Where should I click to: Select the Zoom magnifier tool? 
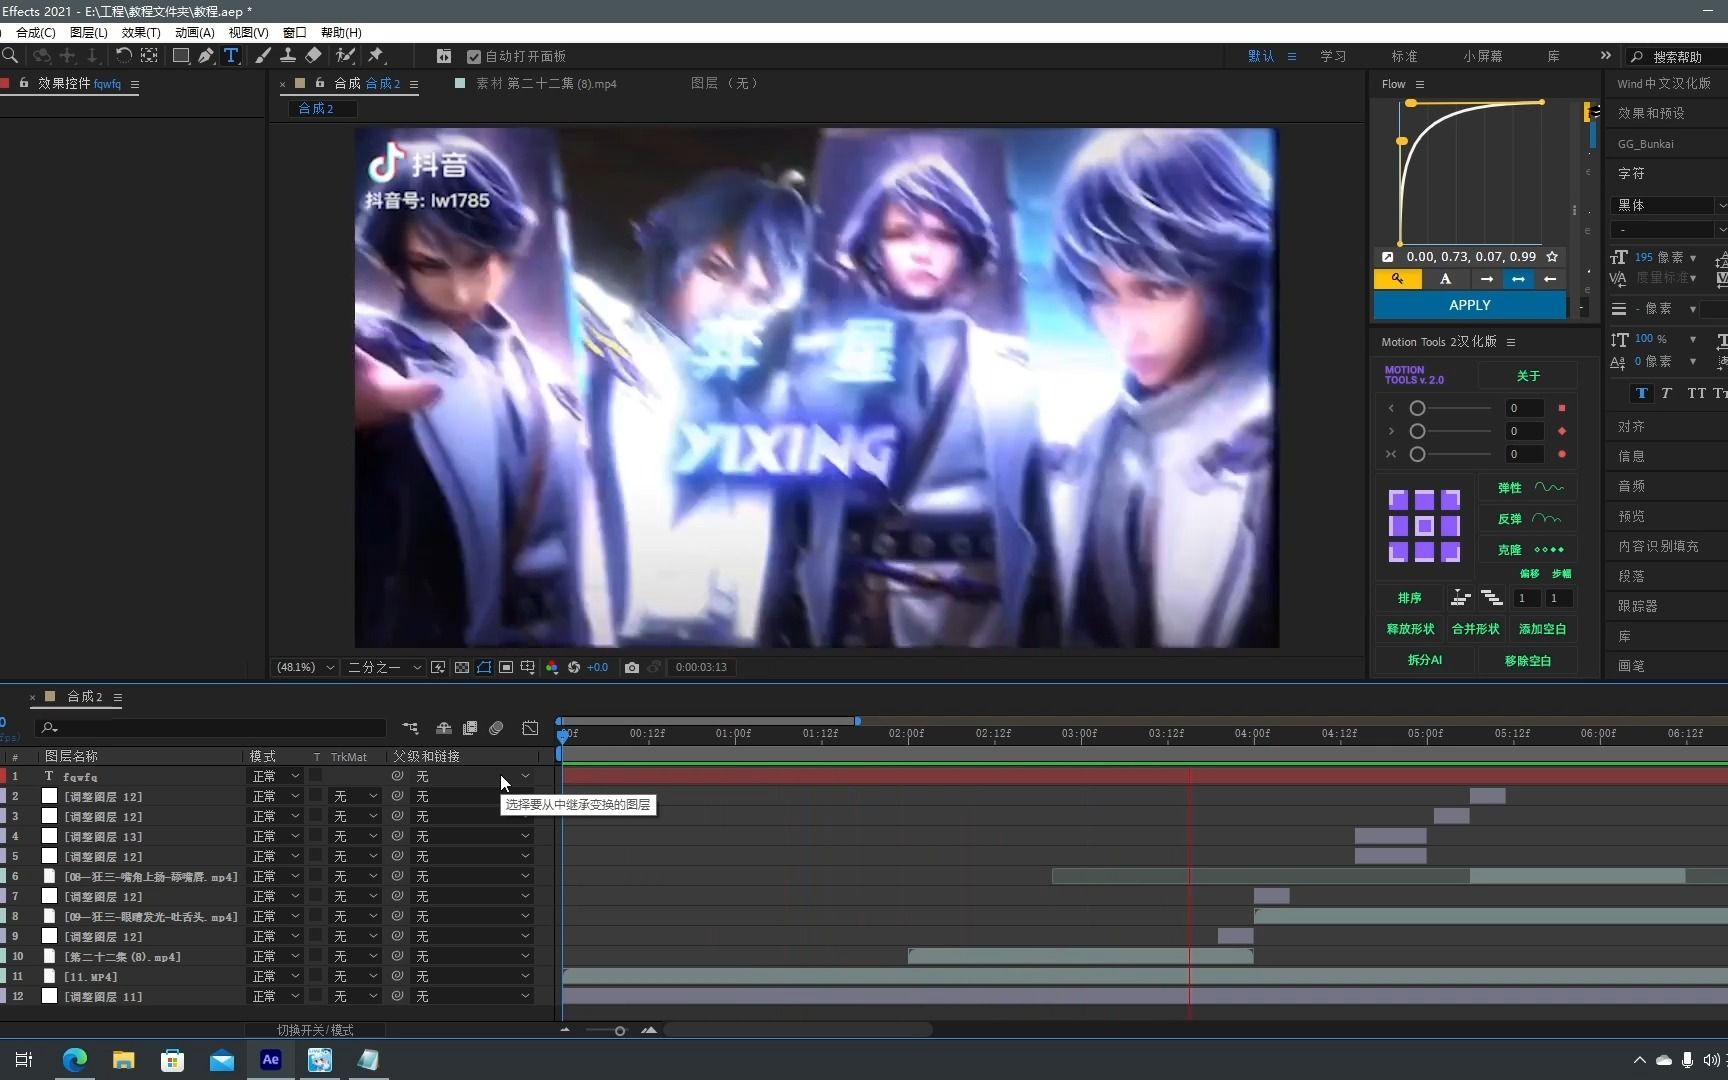pyautogui.click(x=9, y=56)
